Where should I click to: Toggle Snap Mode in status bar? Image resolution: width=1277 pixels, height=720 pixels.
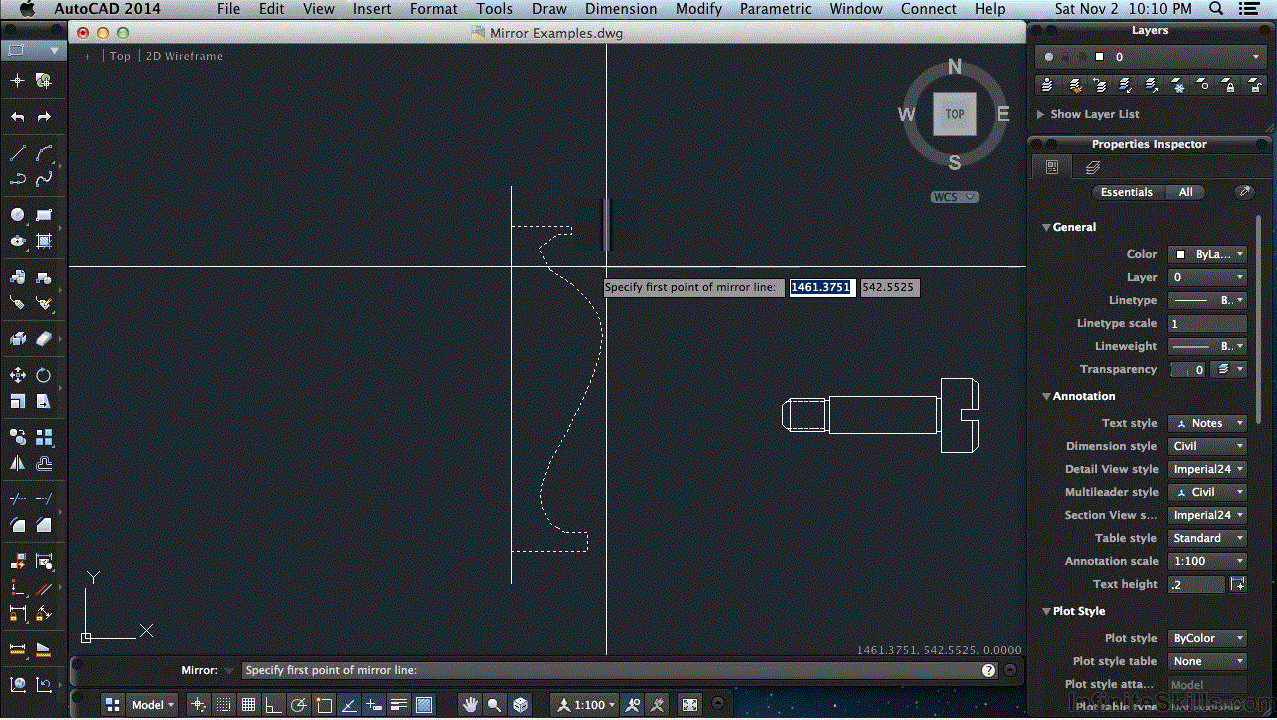[x=223, y=705]
